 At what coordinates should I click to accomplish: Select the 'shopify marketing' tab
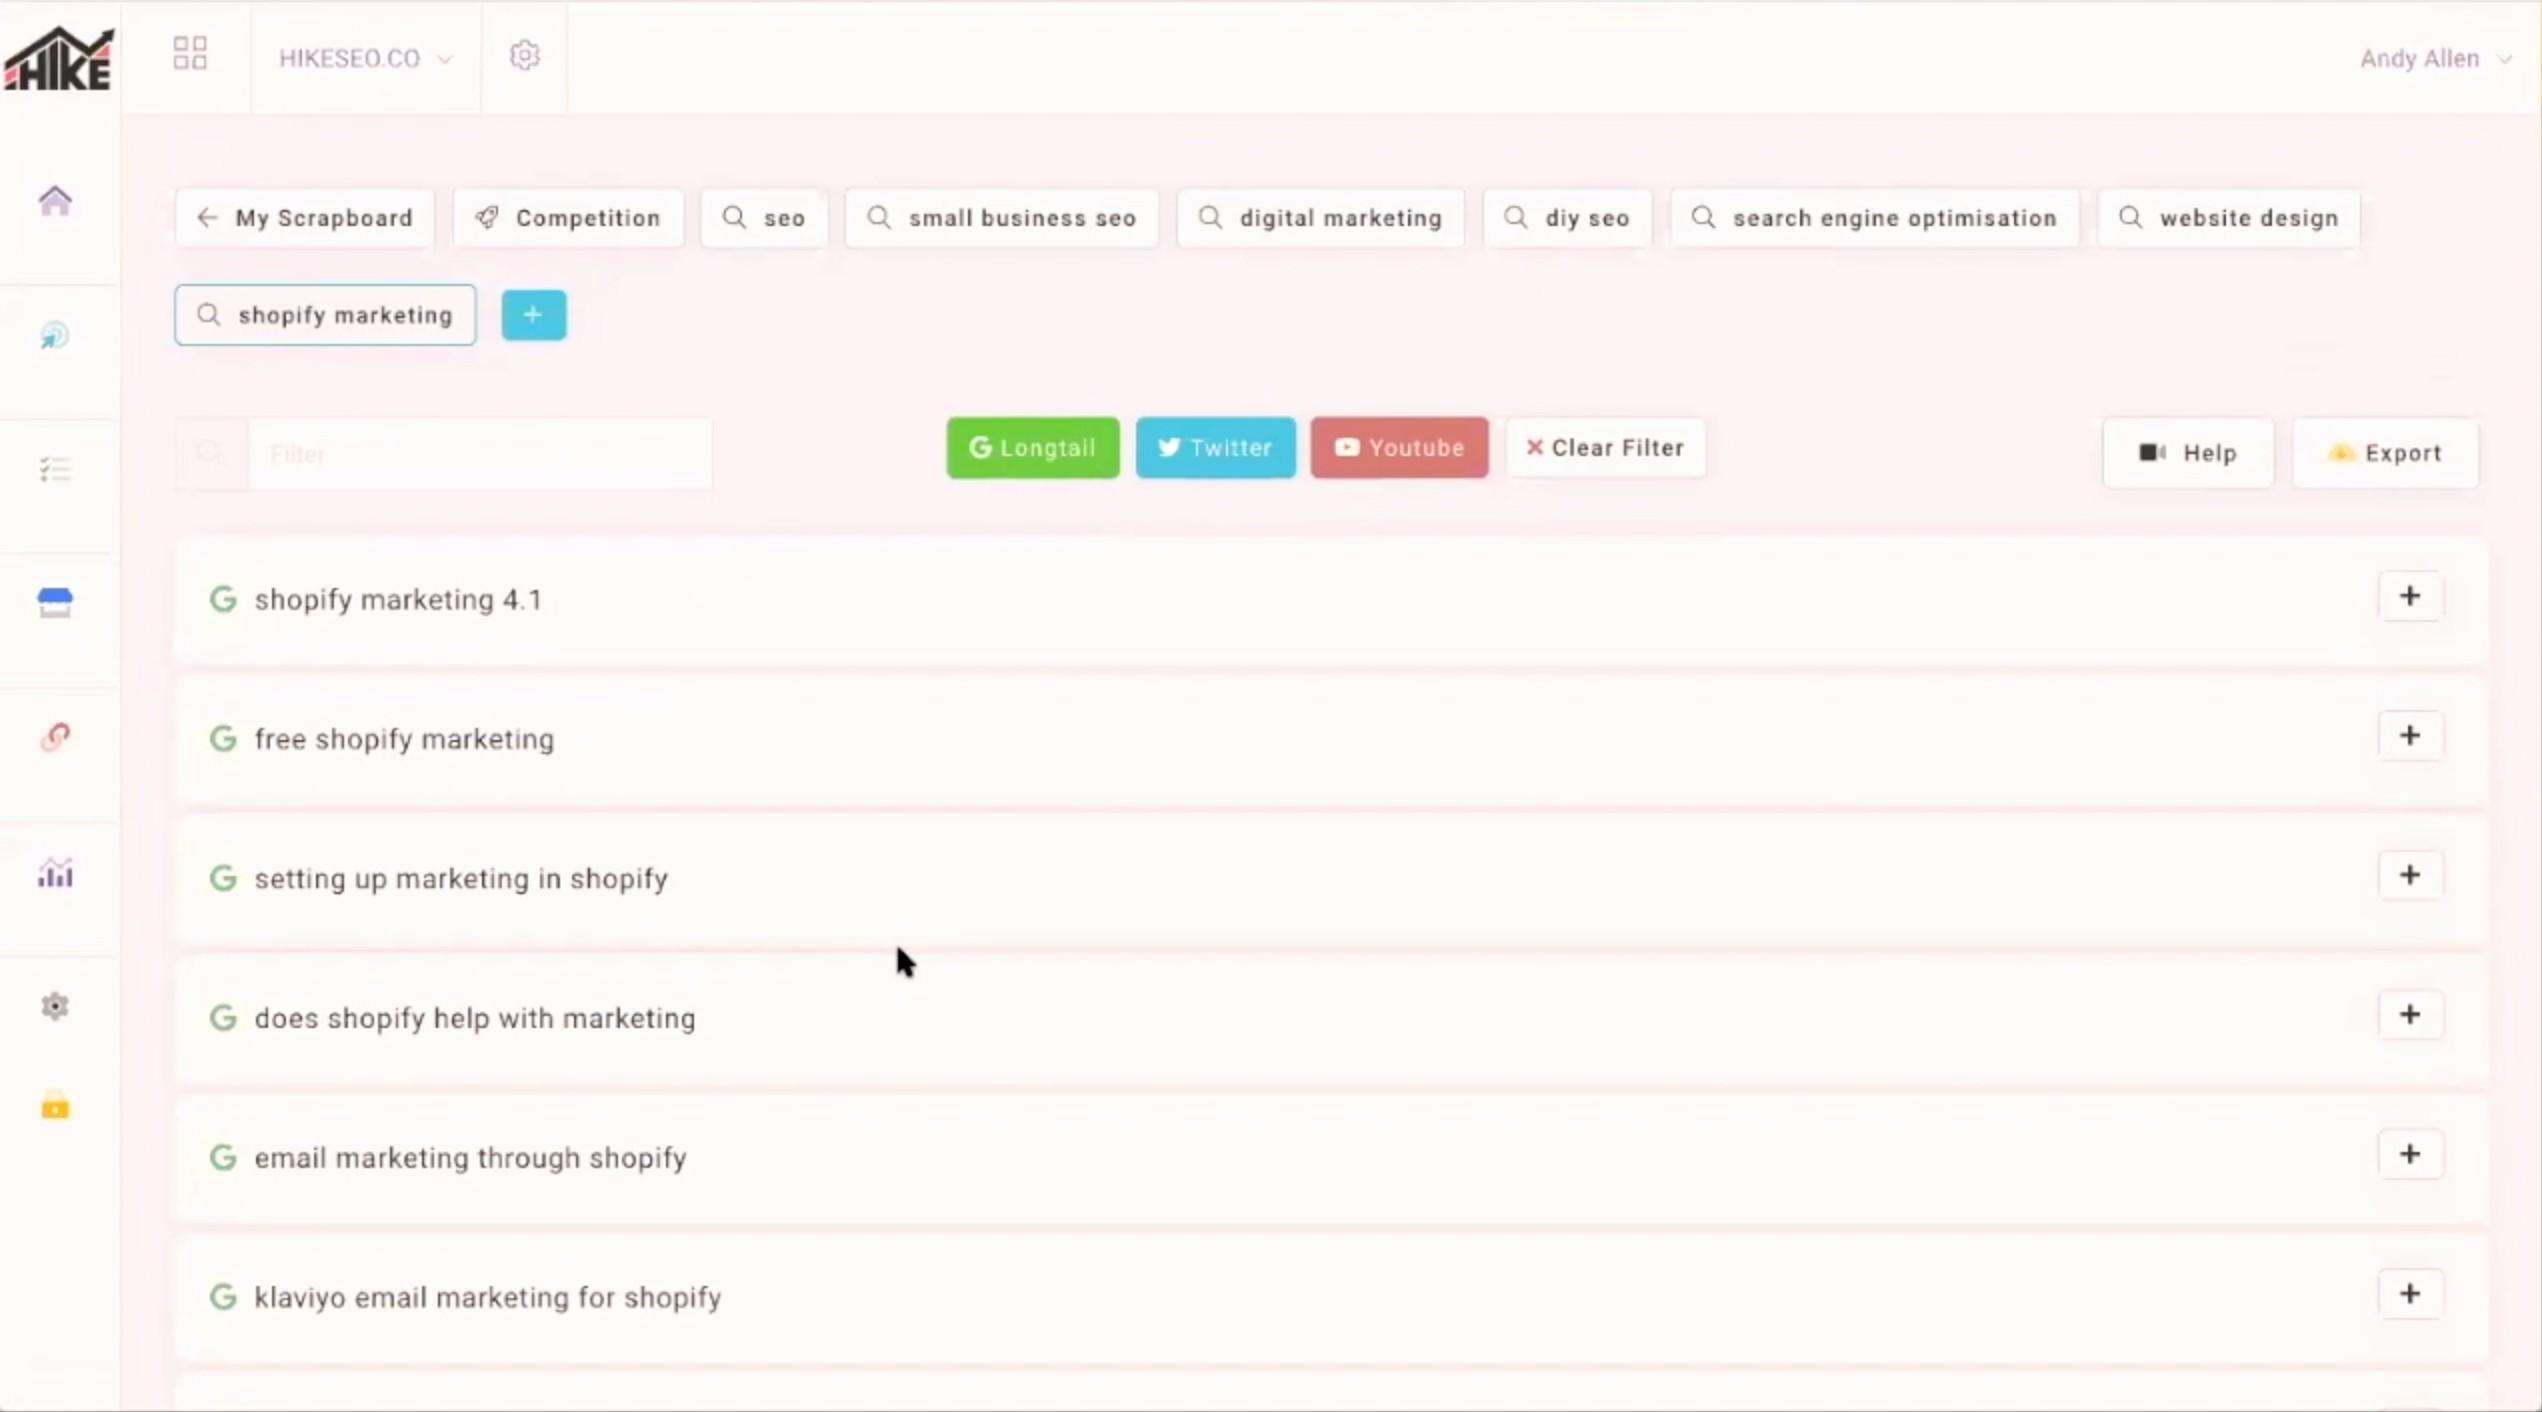coord(325,315)
